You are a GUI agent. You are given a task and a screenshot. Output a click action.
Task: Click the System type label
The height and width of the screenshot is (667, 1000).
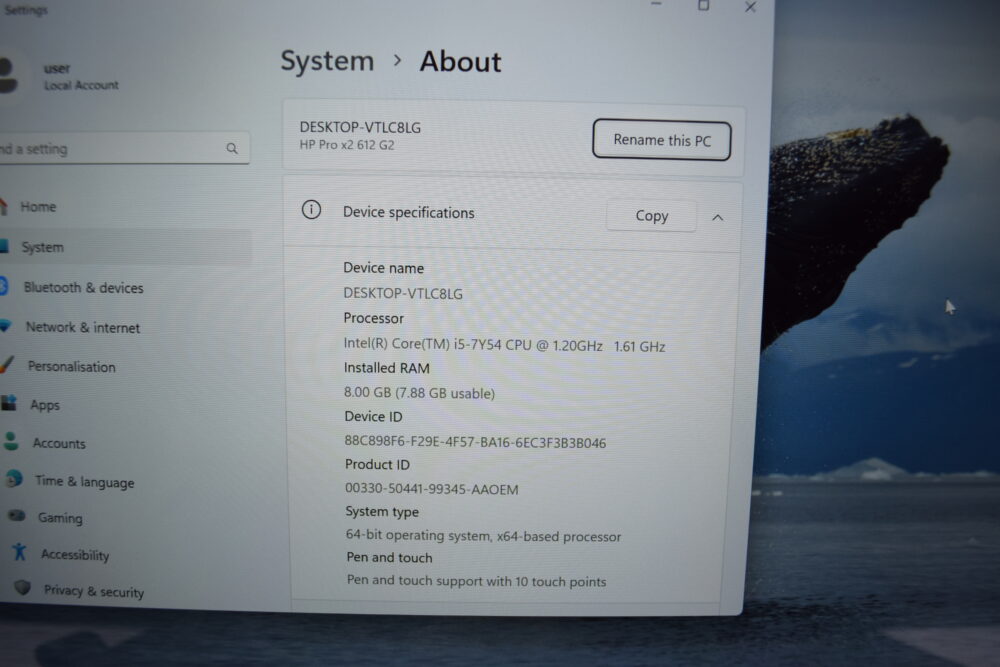point(382,511)
